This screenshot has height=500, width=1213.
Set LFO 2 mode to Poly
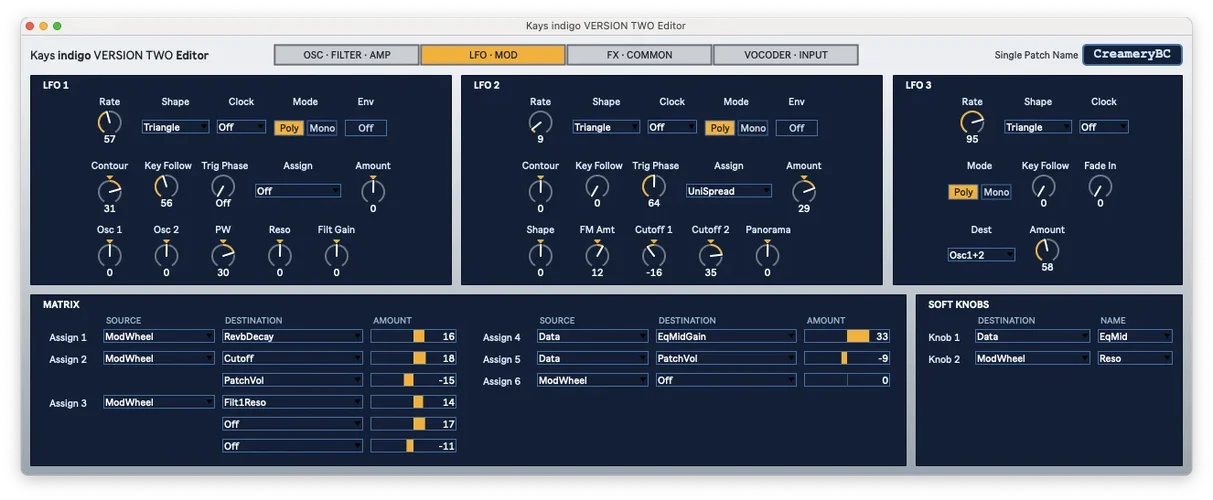721,128
